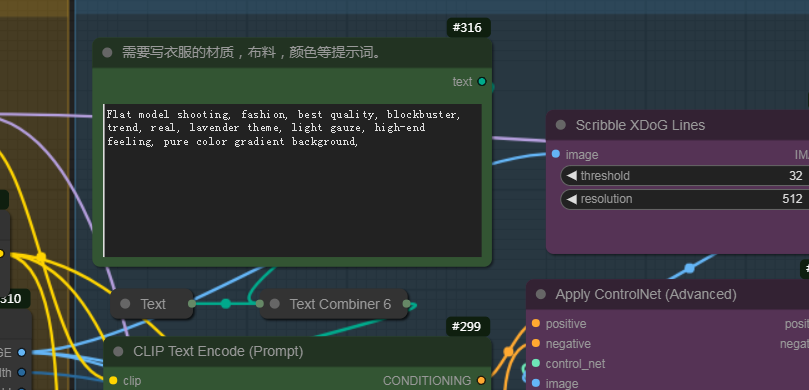Click into the prompt text area of node #316

coord(293,181)
